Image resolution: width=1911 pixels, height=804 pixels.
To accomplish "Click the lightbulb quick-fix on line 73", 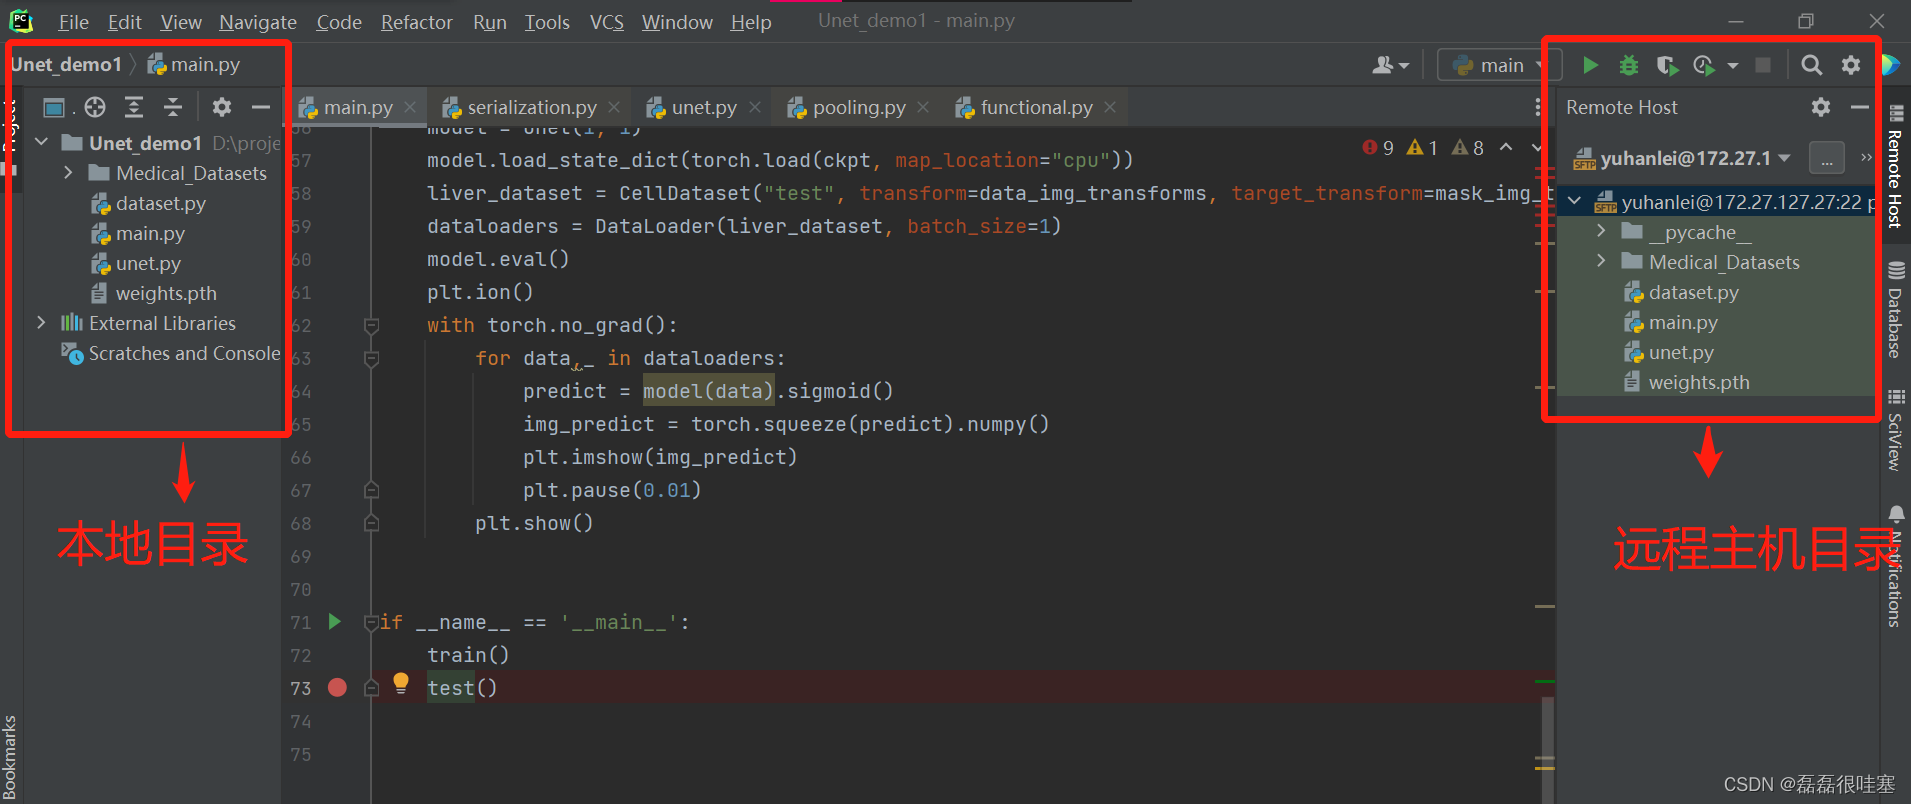I will point(401,683).
